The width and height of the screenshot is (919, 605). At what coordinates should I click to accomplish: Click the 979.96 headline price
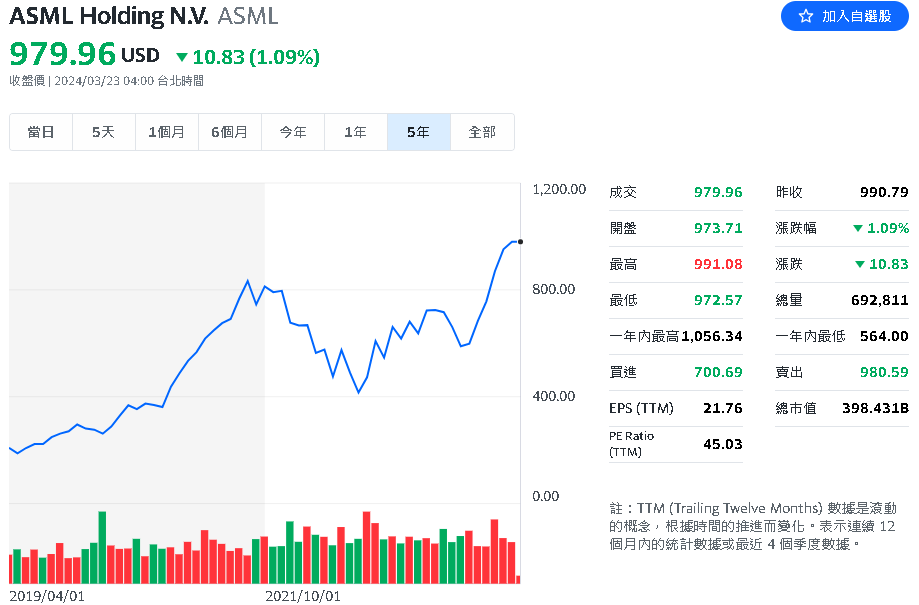pyautogui.click(x=63, y=54)
